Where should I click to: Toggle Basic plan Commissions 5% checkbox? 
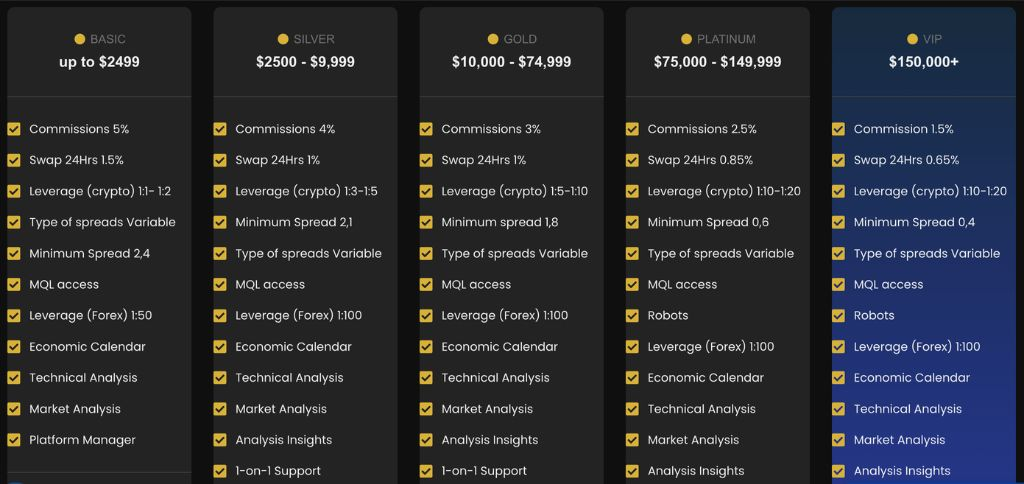[14, 129]
